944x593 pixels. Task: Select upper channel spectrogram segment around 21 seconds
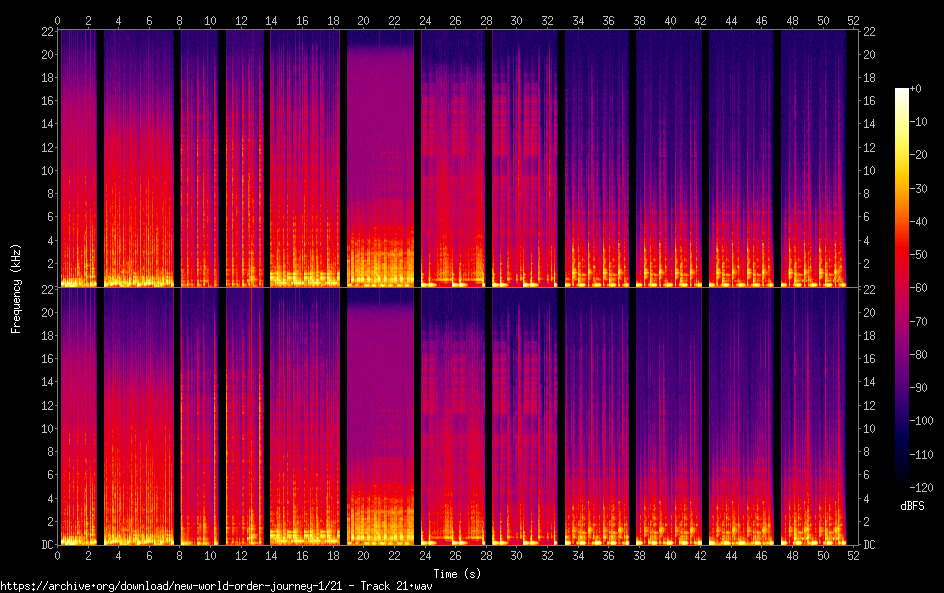(380, 160)
